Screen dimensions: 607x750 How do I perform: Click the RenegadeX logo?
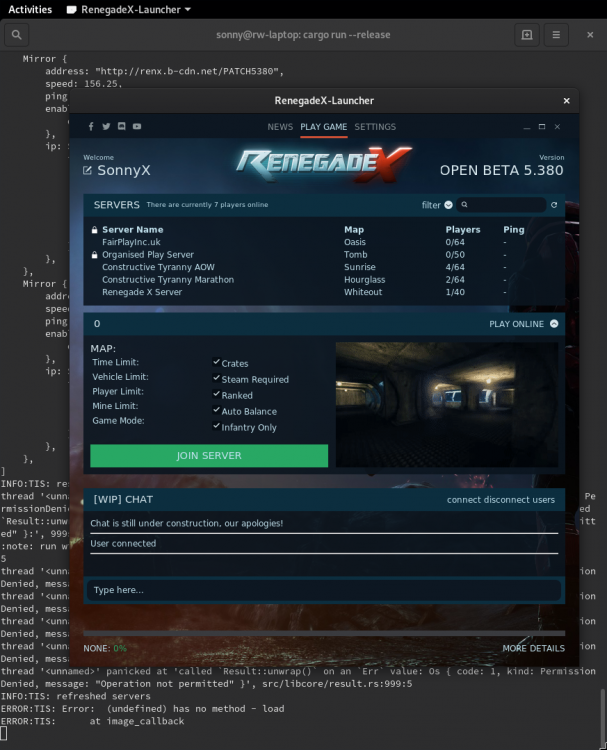323,165
